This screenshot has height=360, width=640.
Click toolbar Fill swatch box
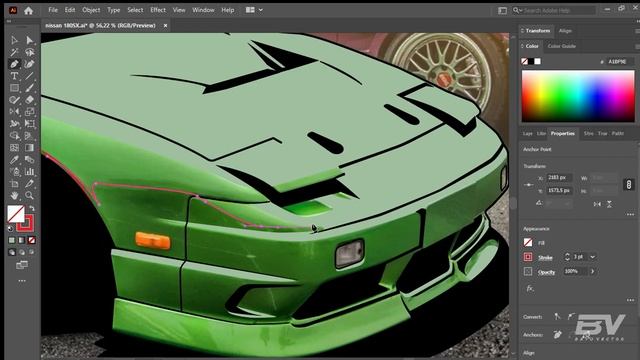(16, 213)
